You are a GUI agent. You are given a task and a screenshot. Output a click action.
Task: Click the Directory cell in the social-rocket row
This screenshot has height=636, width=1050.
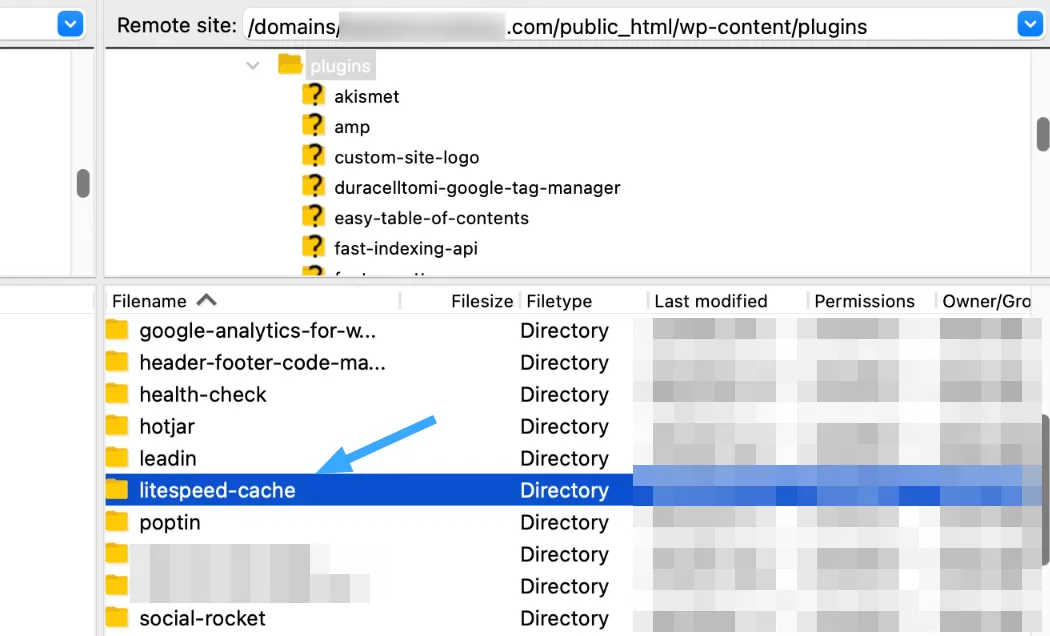pyautogui.click(x=565, y=618)
